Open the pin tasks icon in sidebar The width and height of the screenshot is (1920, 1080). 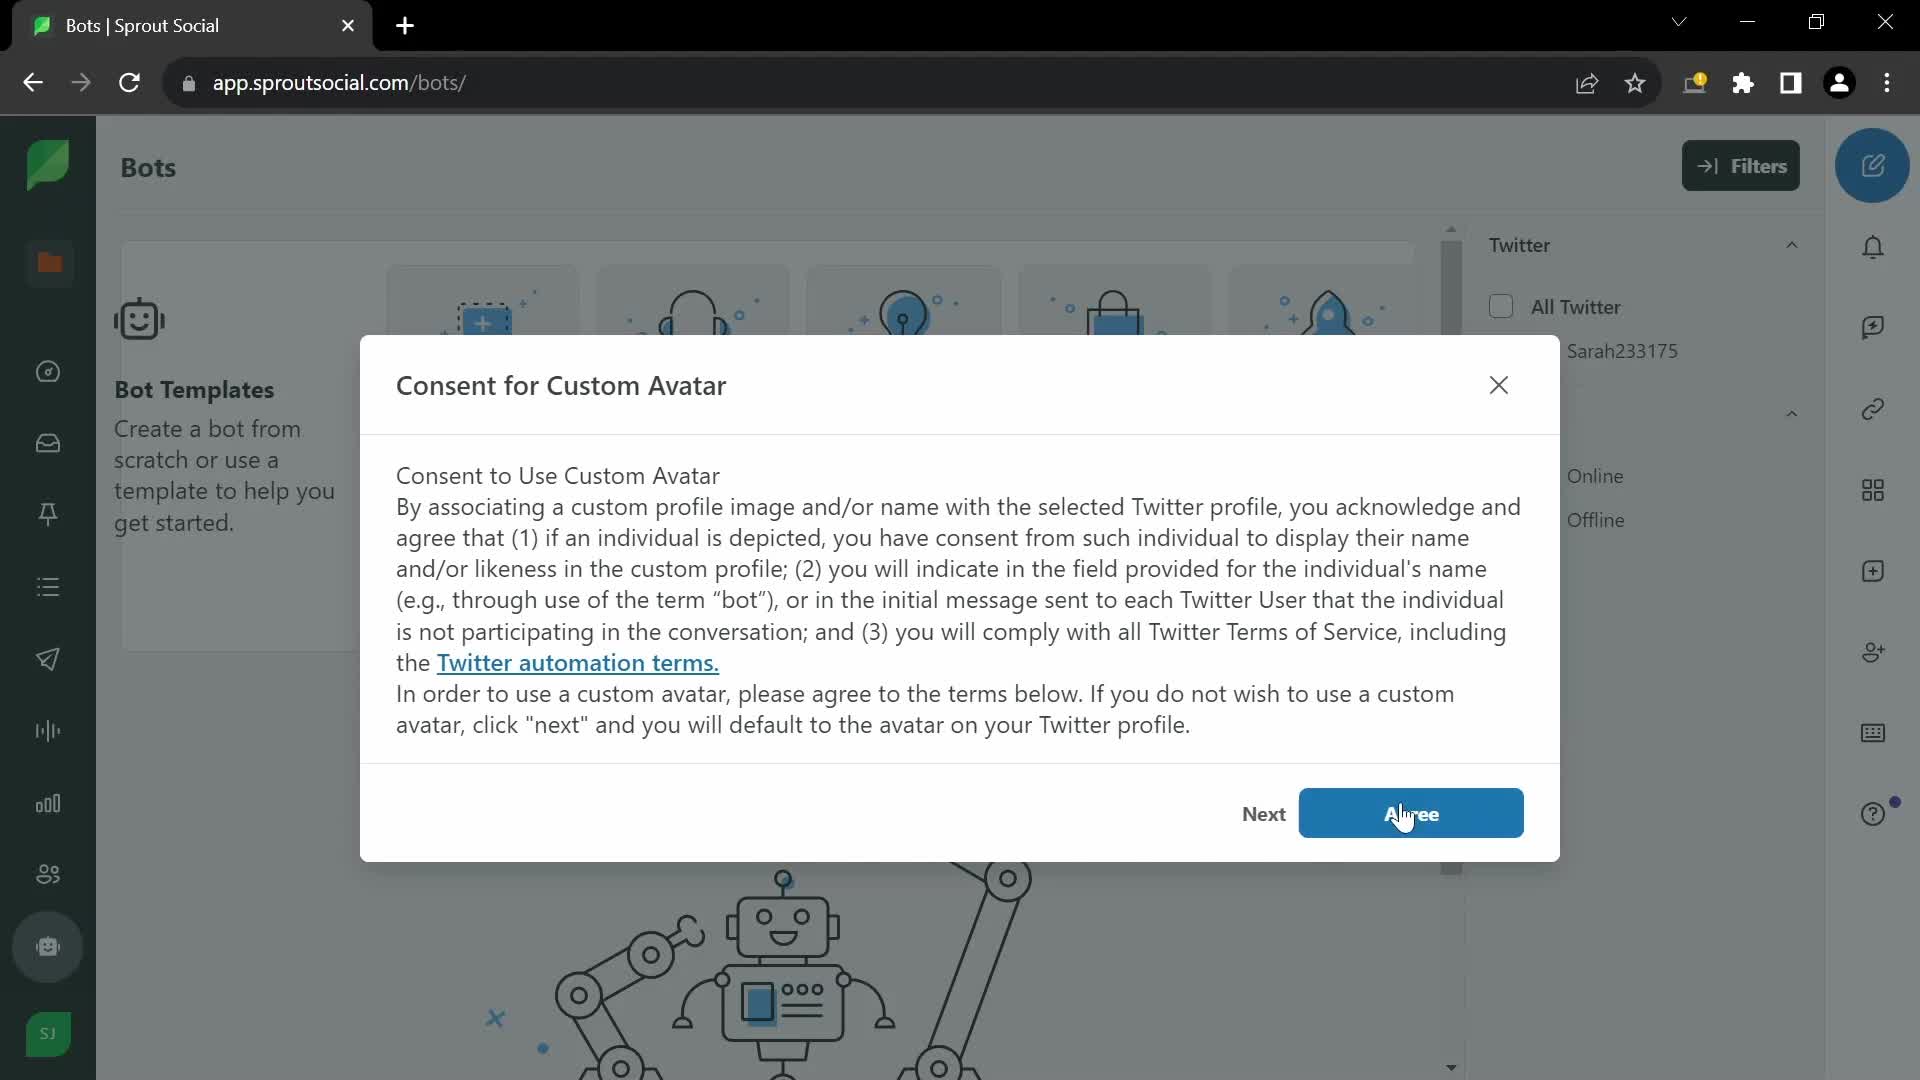(47, 514)
